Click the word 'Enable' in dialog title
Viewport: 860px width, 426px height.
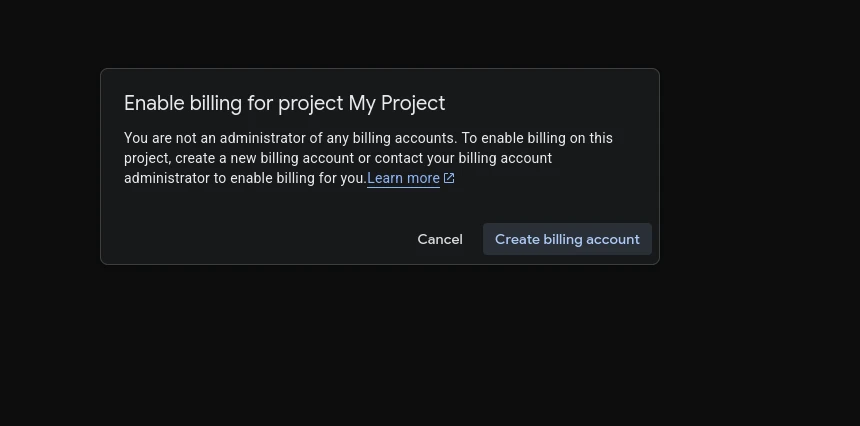point(154,103)
